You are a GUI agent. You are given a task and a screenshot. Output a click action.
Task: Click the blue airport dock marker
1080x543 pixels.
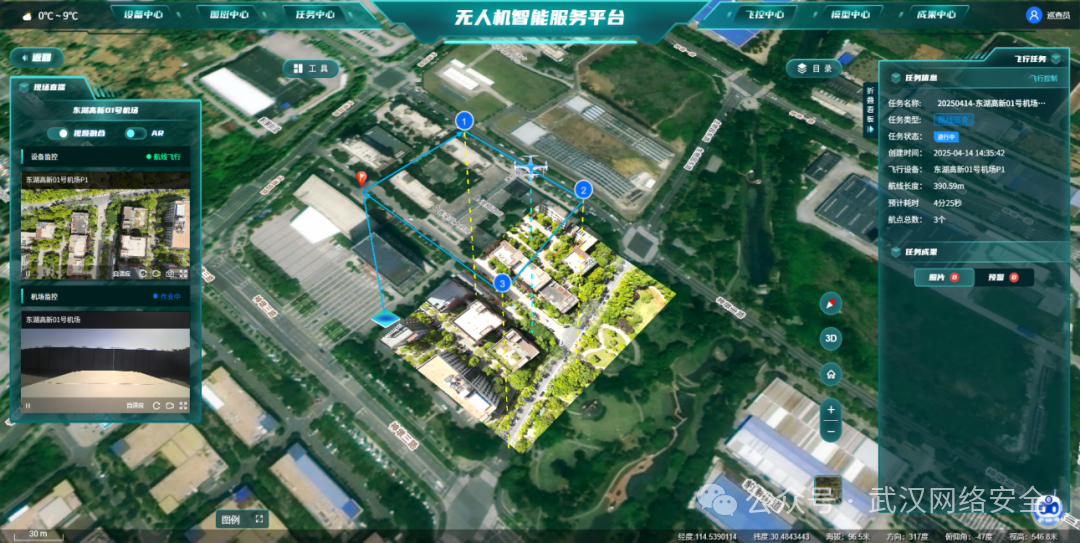click(386, 318)
